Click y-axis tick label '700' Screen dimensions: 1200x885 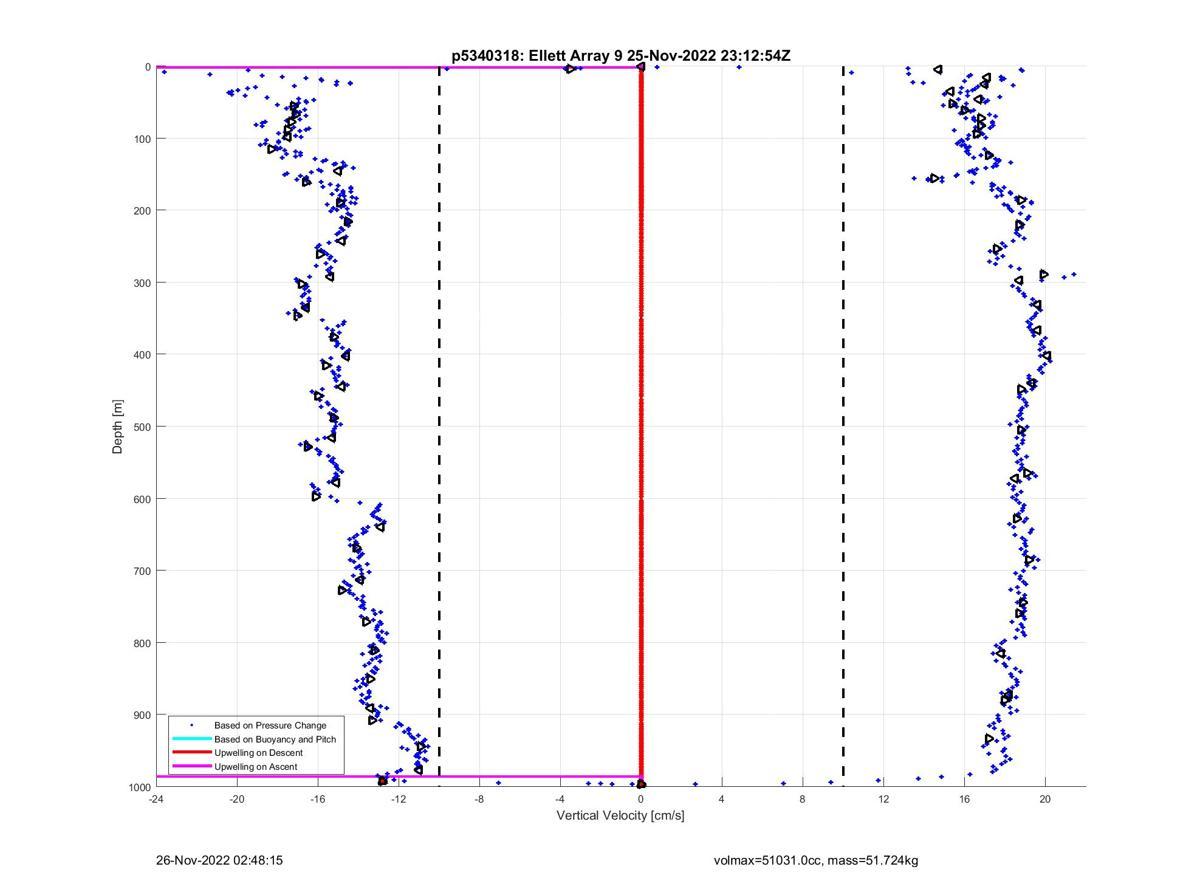(141, 570)
